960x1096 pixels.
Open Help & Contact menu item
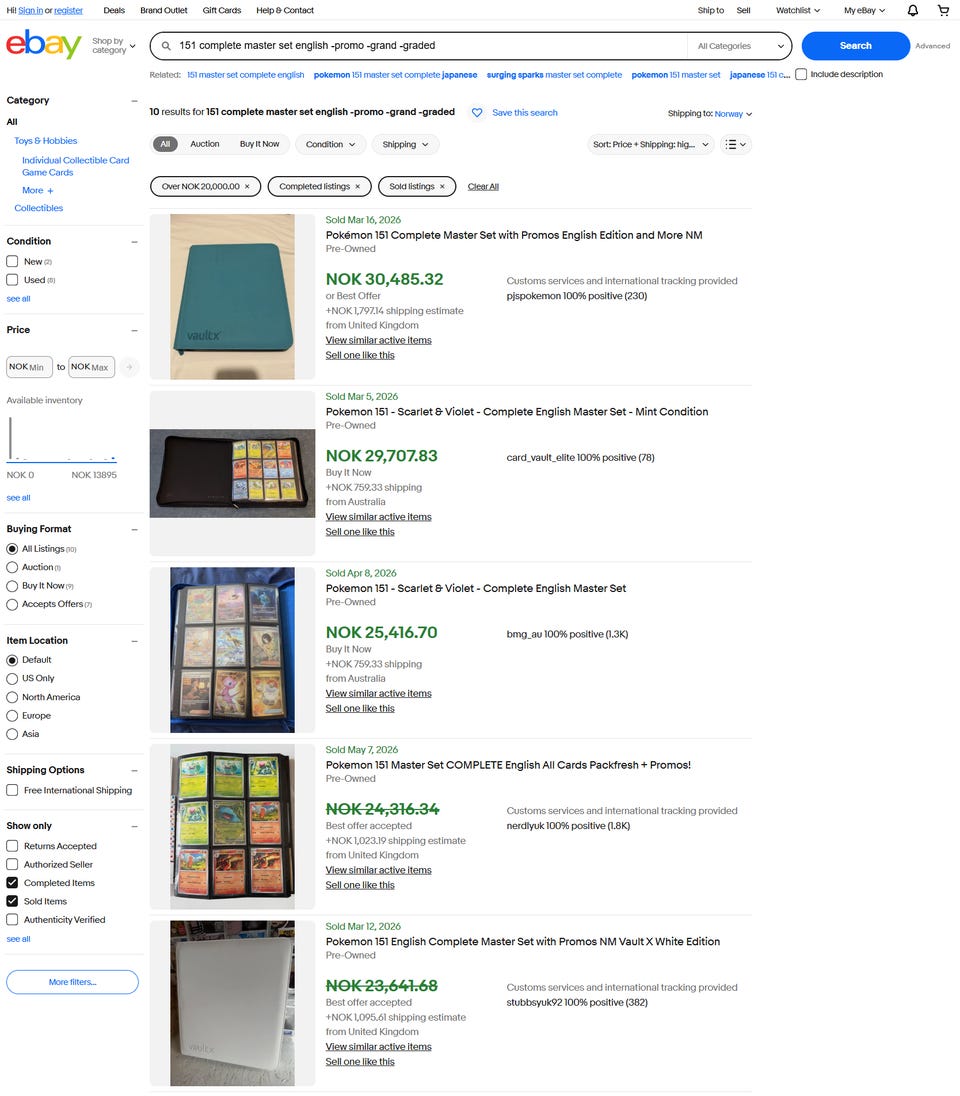pyautogui.click(x=285, y=10)
